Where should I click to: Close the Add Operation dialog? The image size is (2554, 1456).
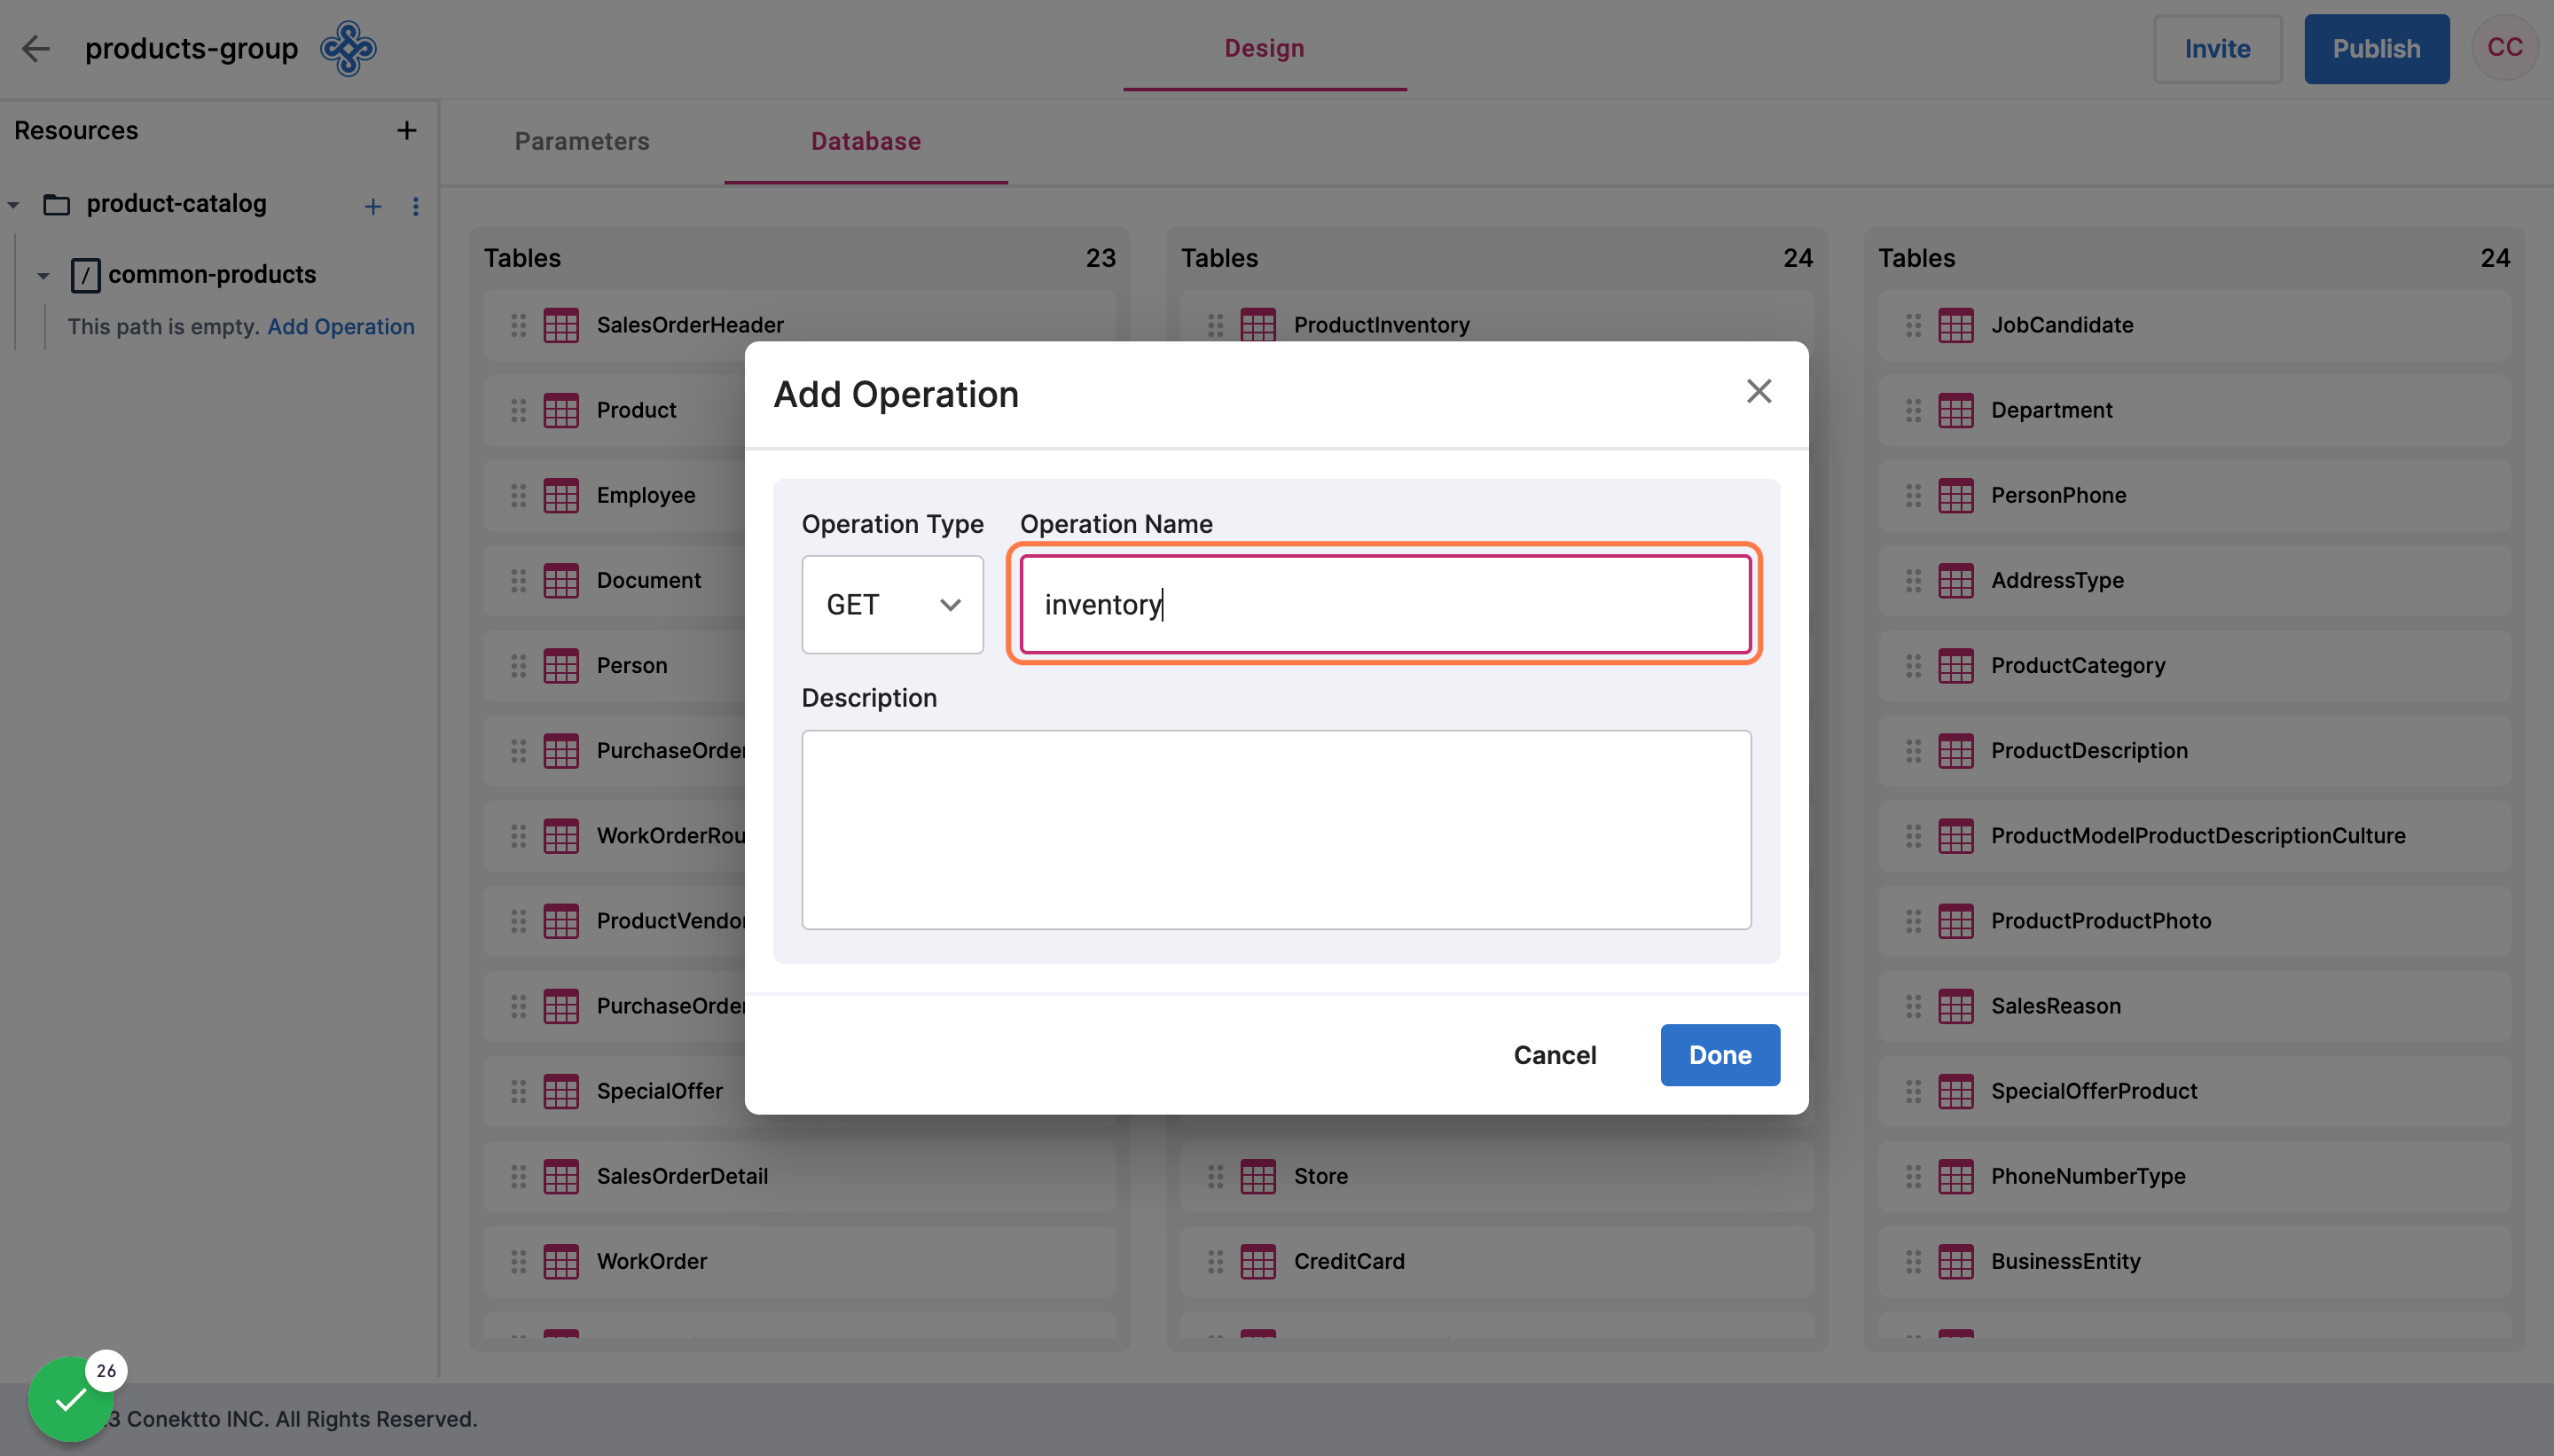1758,391
